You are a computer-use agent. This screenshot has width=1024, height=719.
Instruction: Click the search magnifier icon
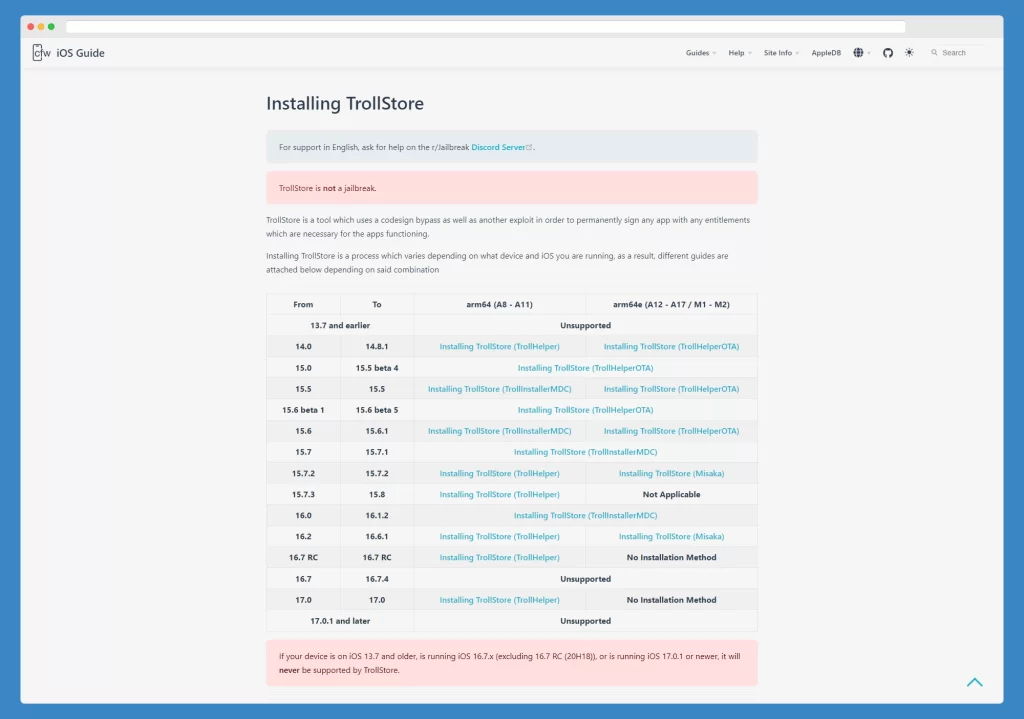(x=934, y=53)
